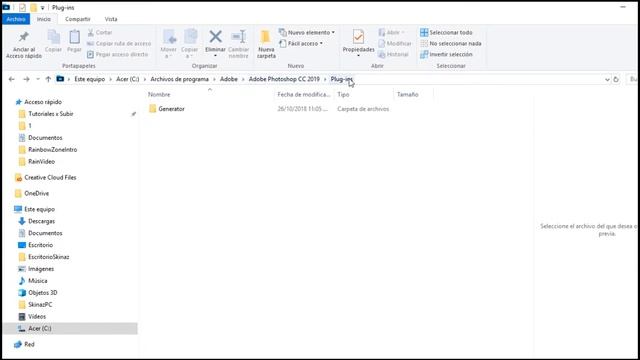Open the RainbowZoneIntro folder
The height and width of the screenshot is (360, 640).
click(52, 150)
